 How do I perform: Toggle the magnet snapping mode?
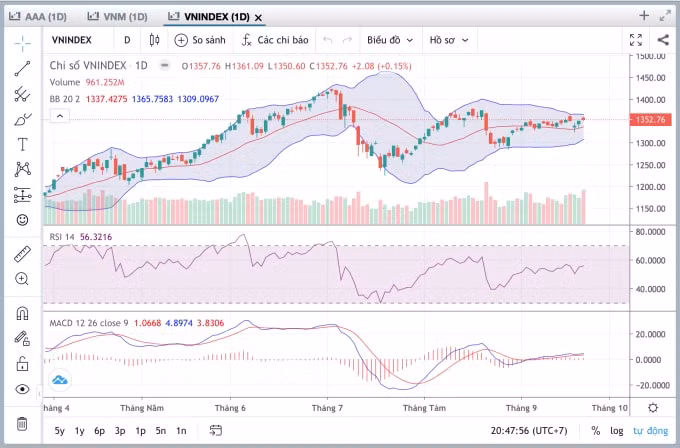click(x=22, y=313)
